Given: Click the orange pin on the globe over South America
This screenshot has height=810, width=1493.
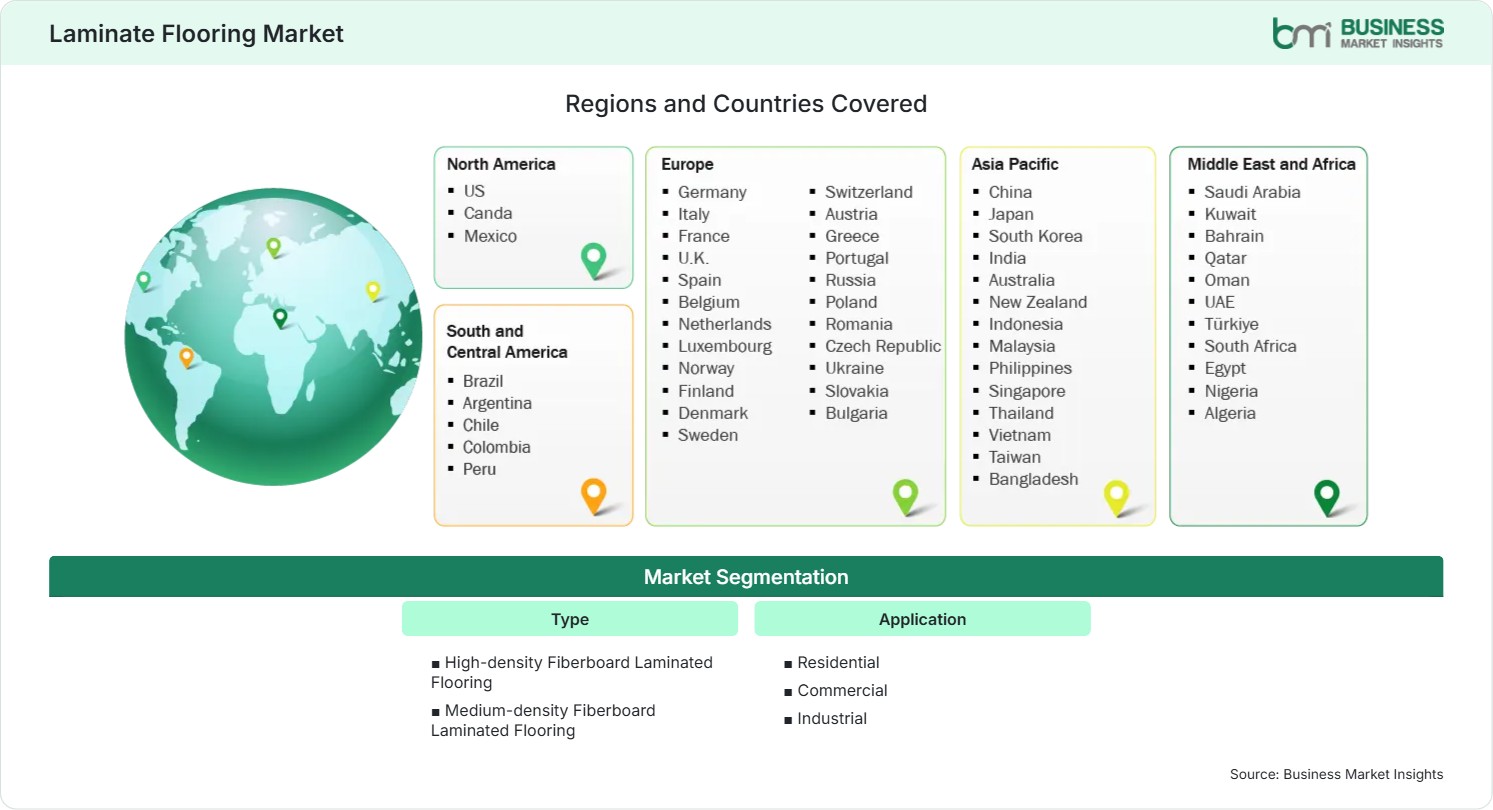Looking at the screenshot, I should [x=186, y=357].
